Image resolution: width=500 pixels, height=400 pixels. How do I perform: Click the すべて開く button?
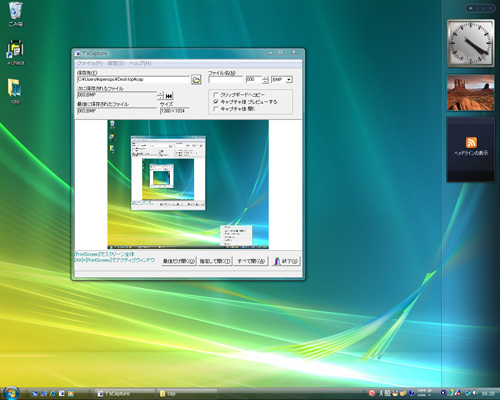251,261
